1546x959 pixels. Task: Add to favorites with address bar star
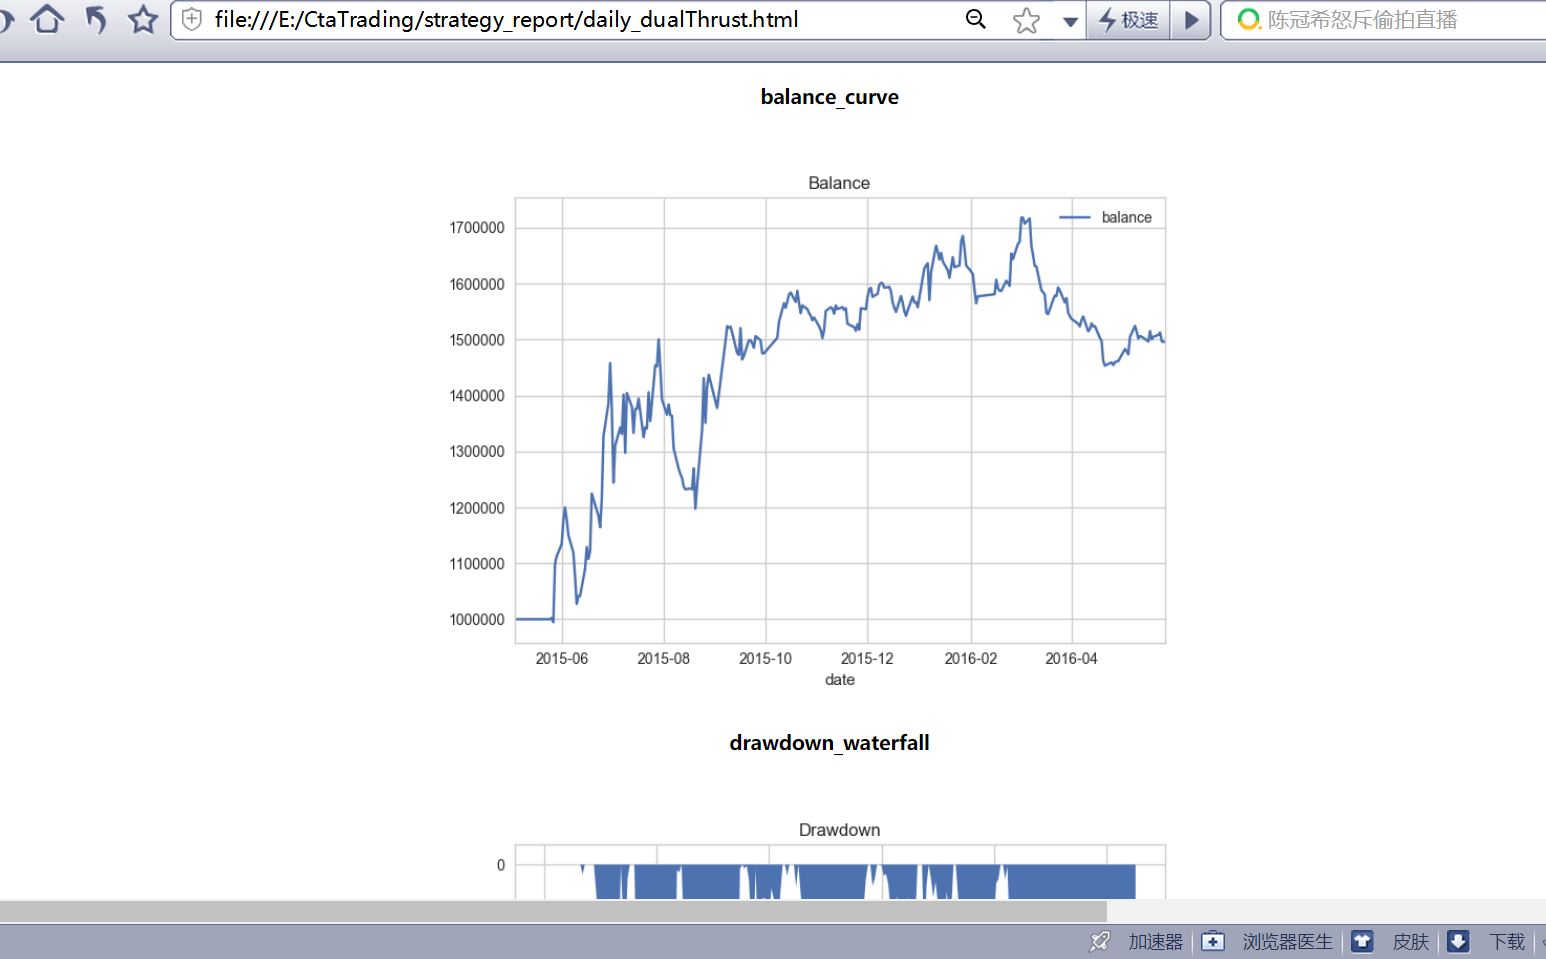pos(1026,20)
